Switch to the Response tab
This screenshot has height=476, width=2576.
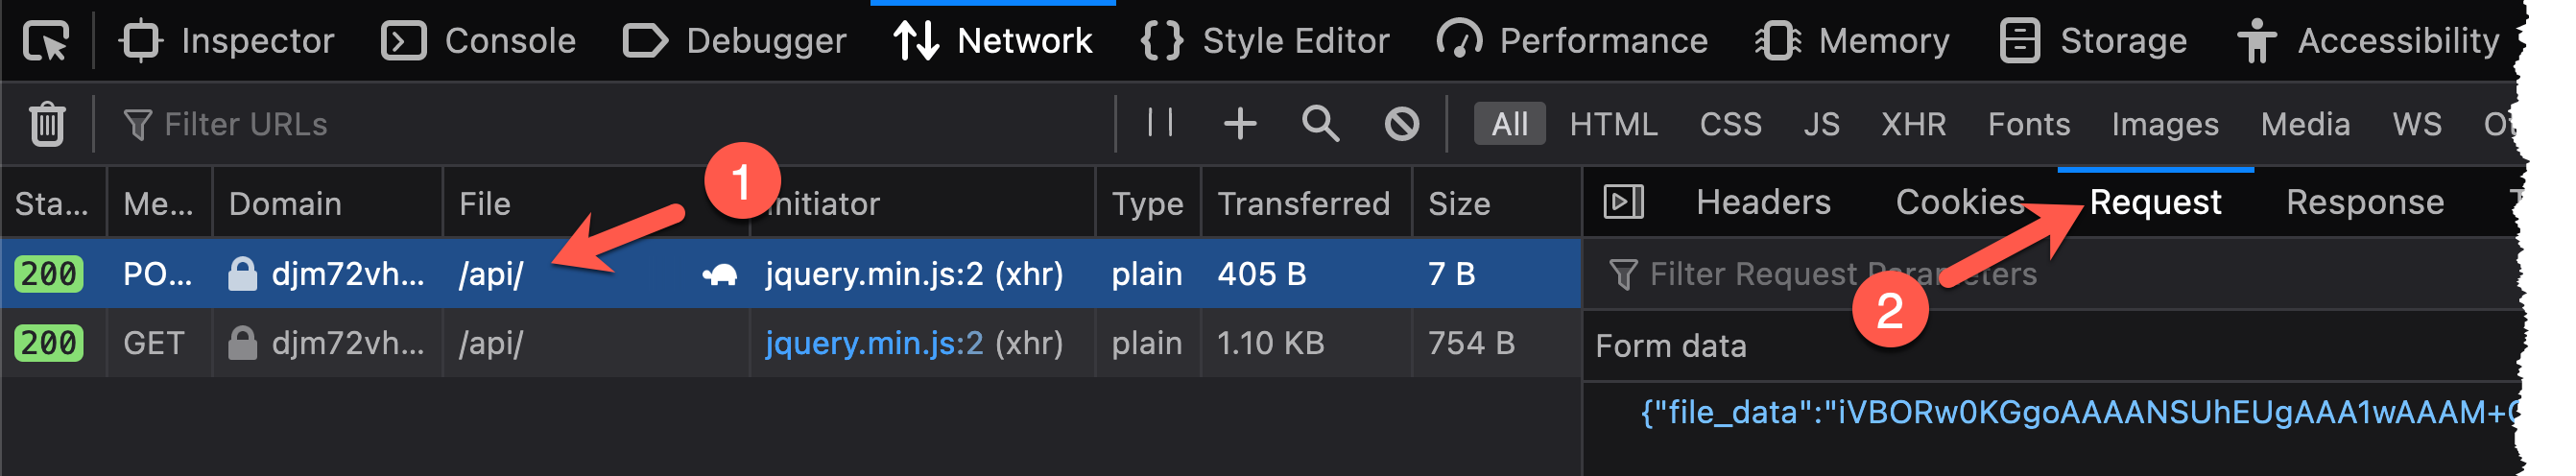point(2364,202)
